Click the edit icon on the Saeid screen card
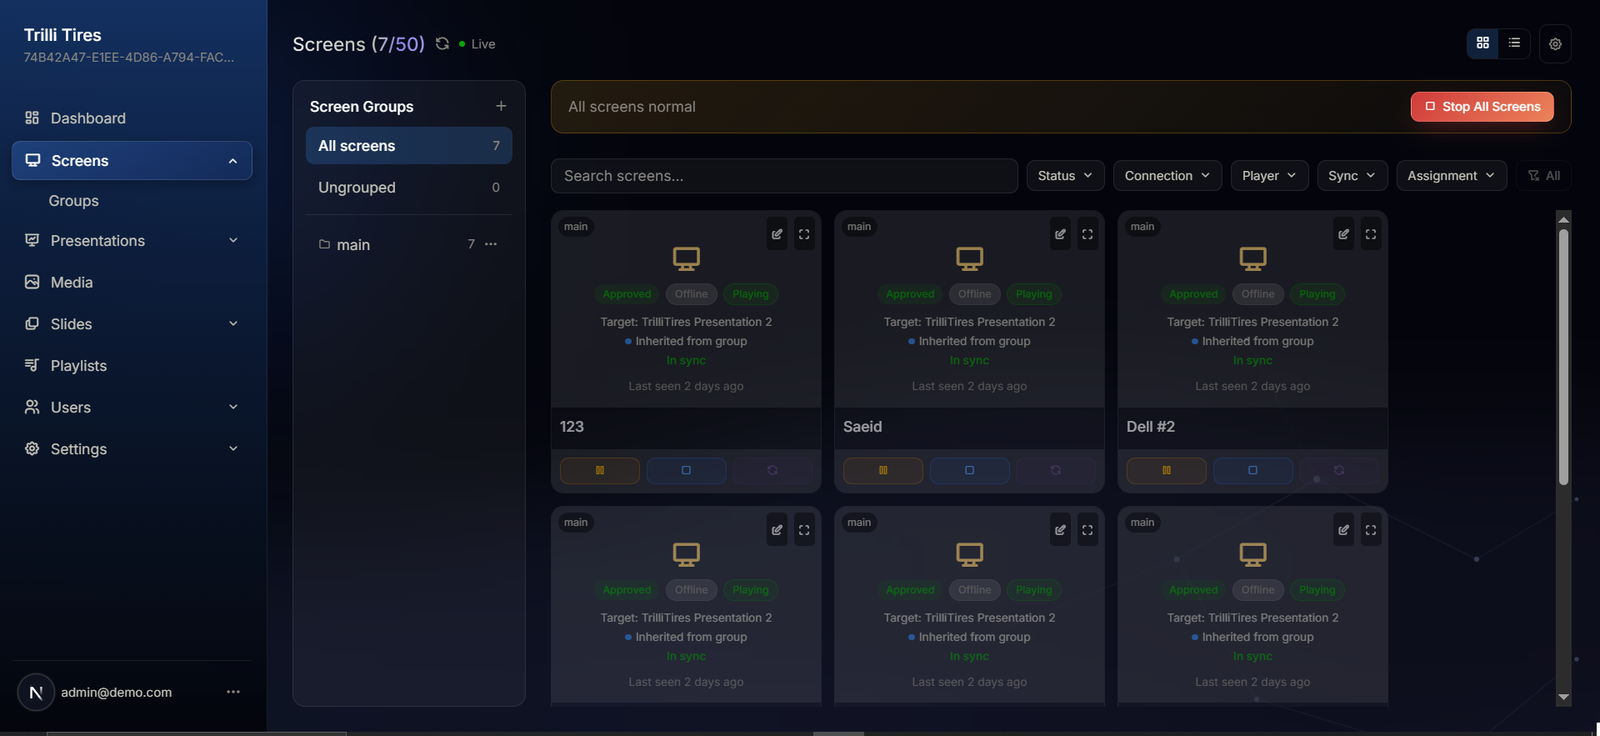Viewport: 1600px width, 736px height. (x=1060, y=234)
